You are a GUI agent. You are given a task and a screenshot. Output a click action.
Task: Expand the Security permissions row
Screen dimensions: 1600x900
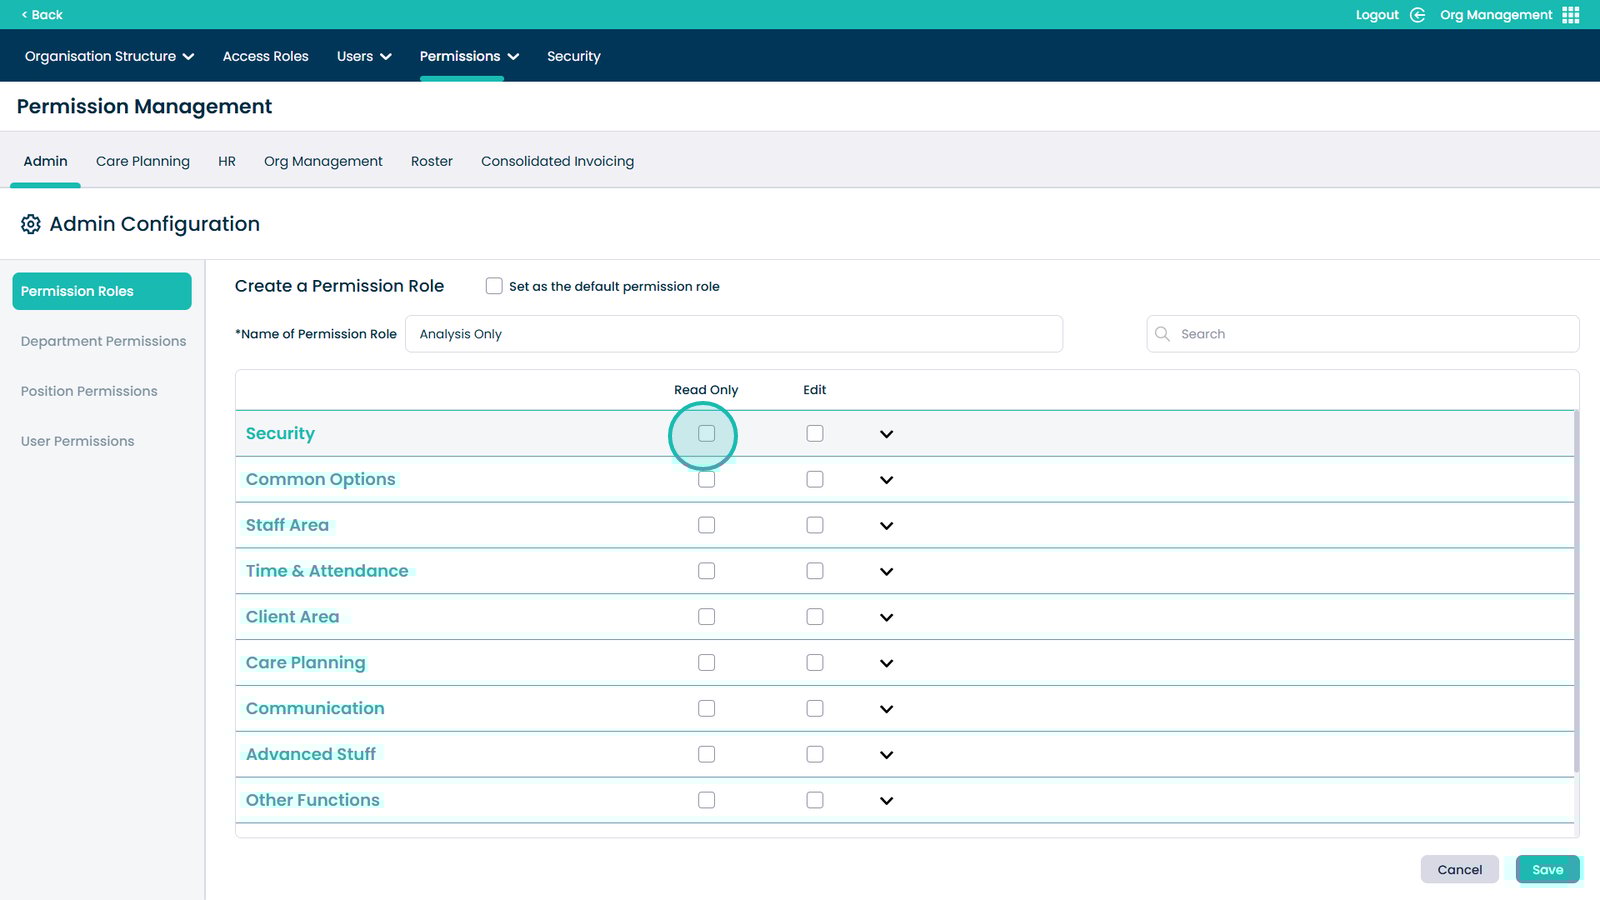[x=886, y=434]
